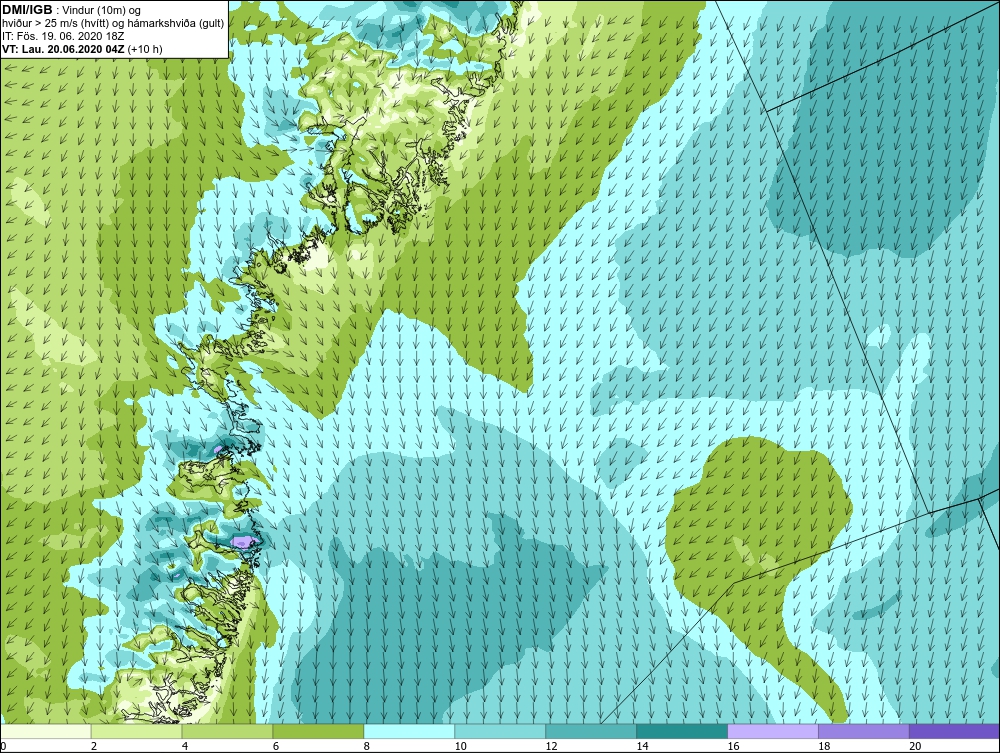Click the 2–4 m/s light green legend swatch

click(136, 731)
